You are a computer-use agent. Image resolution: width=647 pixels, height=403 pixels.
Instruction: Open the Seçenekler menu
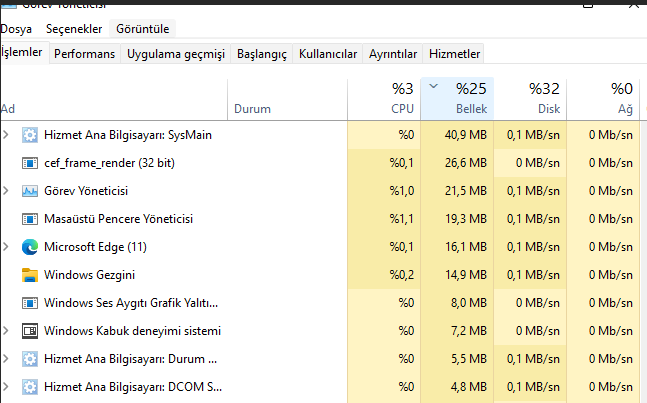coord(74,29)
